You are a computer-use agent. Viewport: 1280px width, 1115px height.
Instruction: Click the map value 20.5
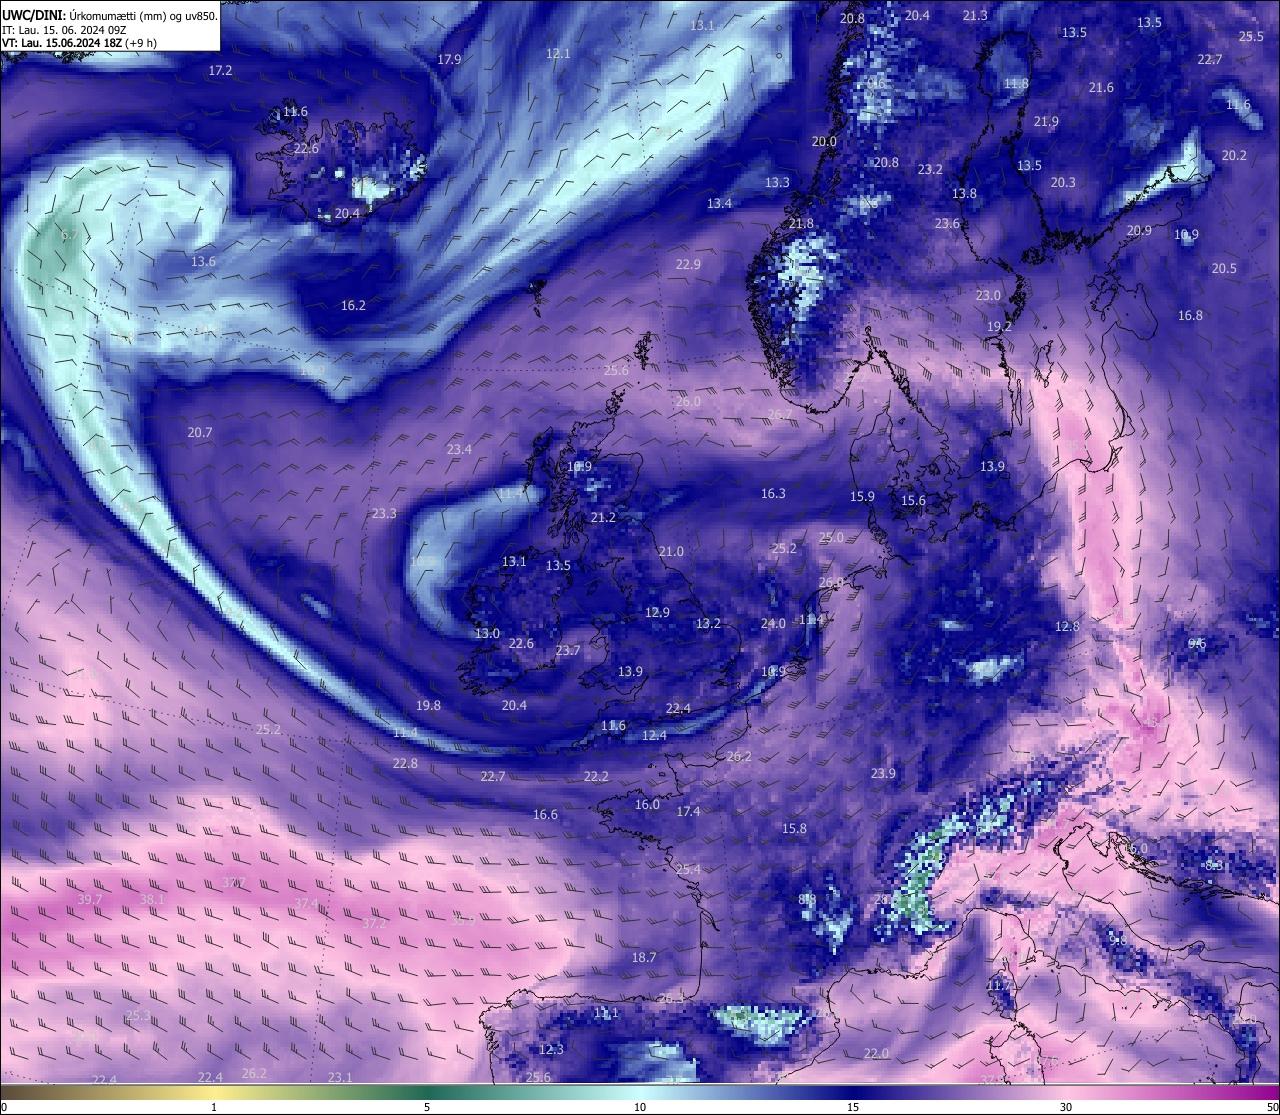[x=1224, y=269]
